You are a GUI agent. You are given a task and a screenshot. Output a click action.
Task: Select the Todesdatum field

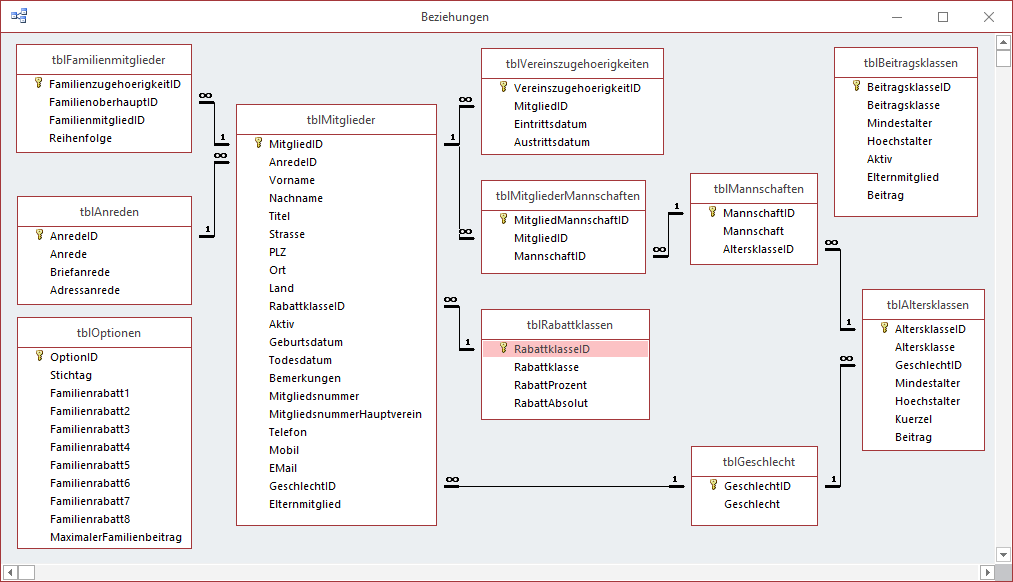coord(300,360)
